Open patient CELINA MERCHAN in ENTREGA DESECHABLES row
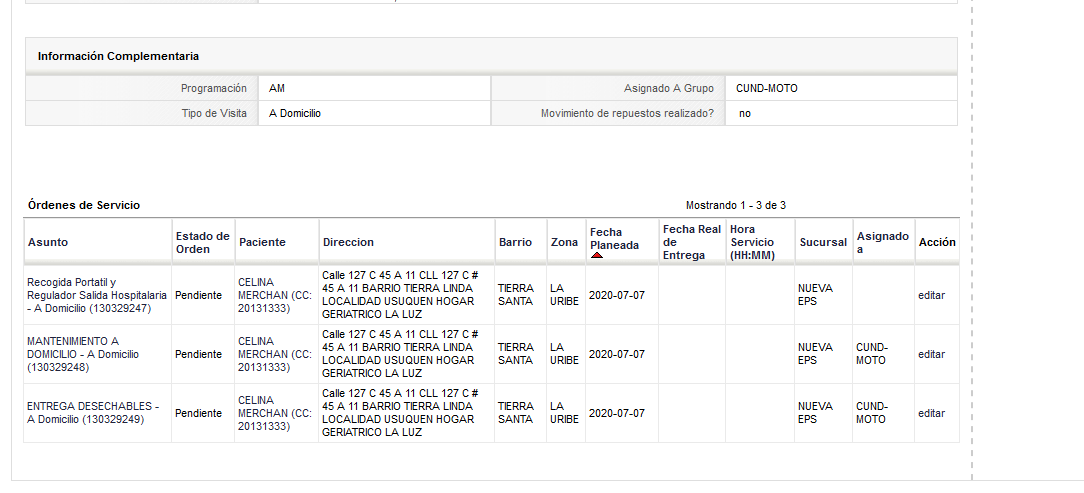Viewport: 1084px width, 493px height. (275, 413)
